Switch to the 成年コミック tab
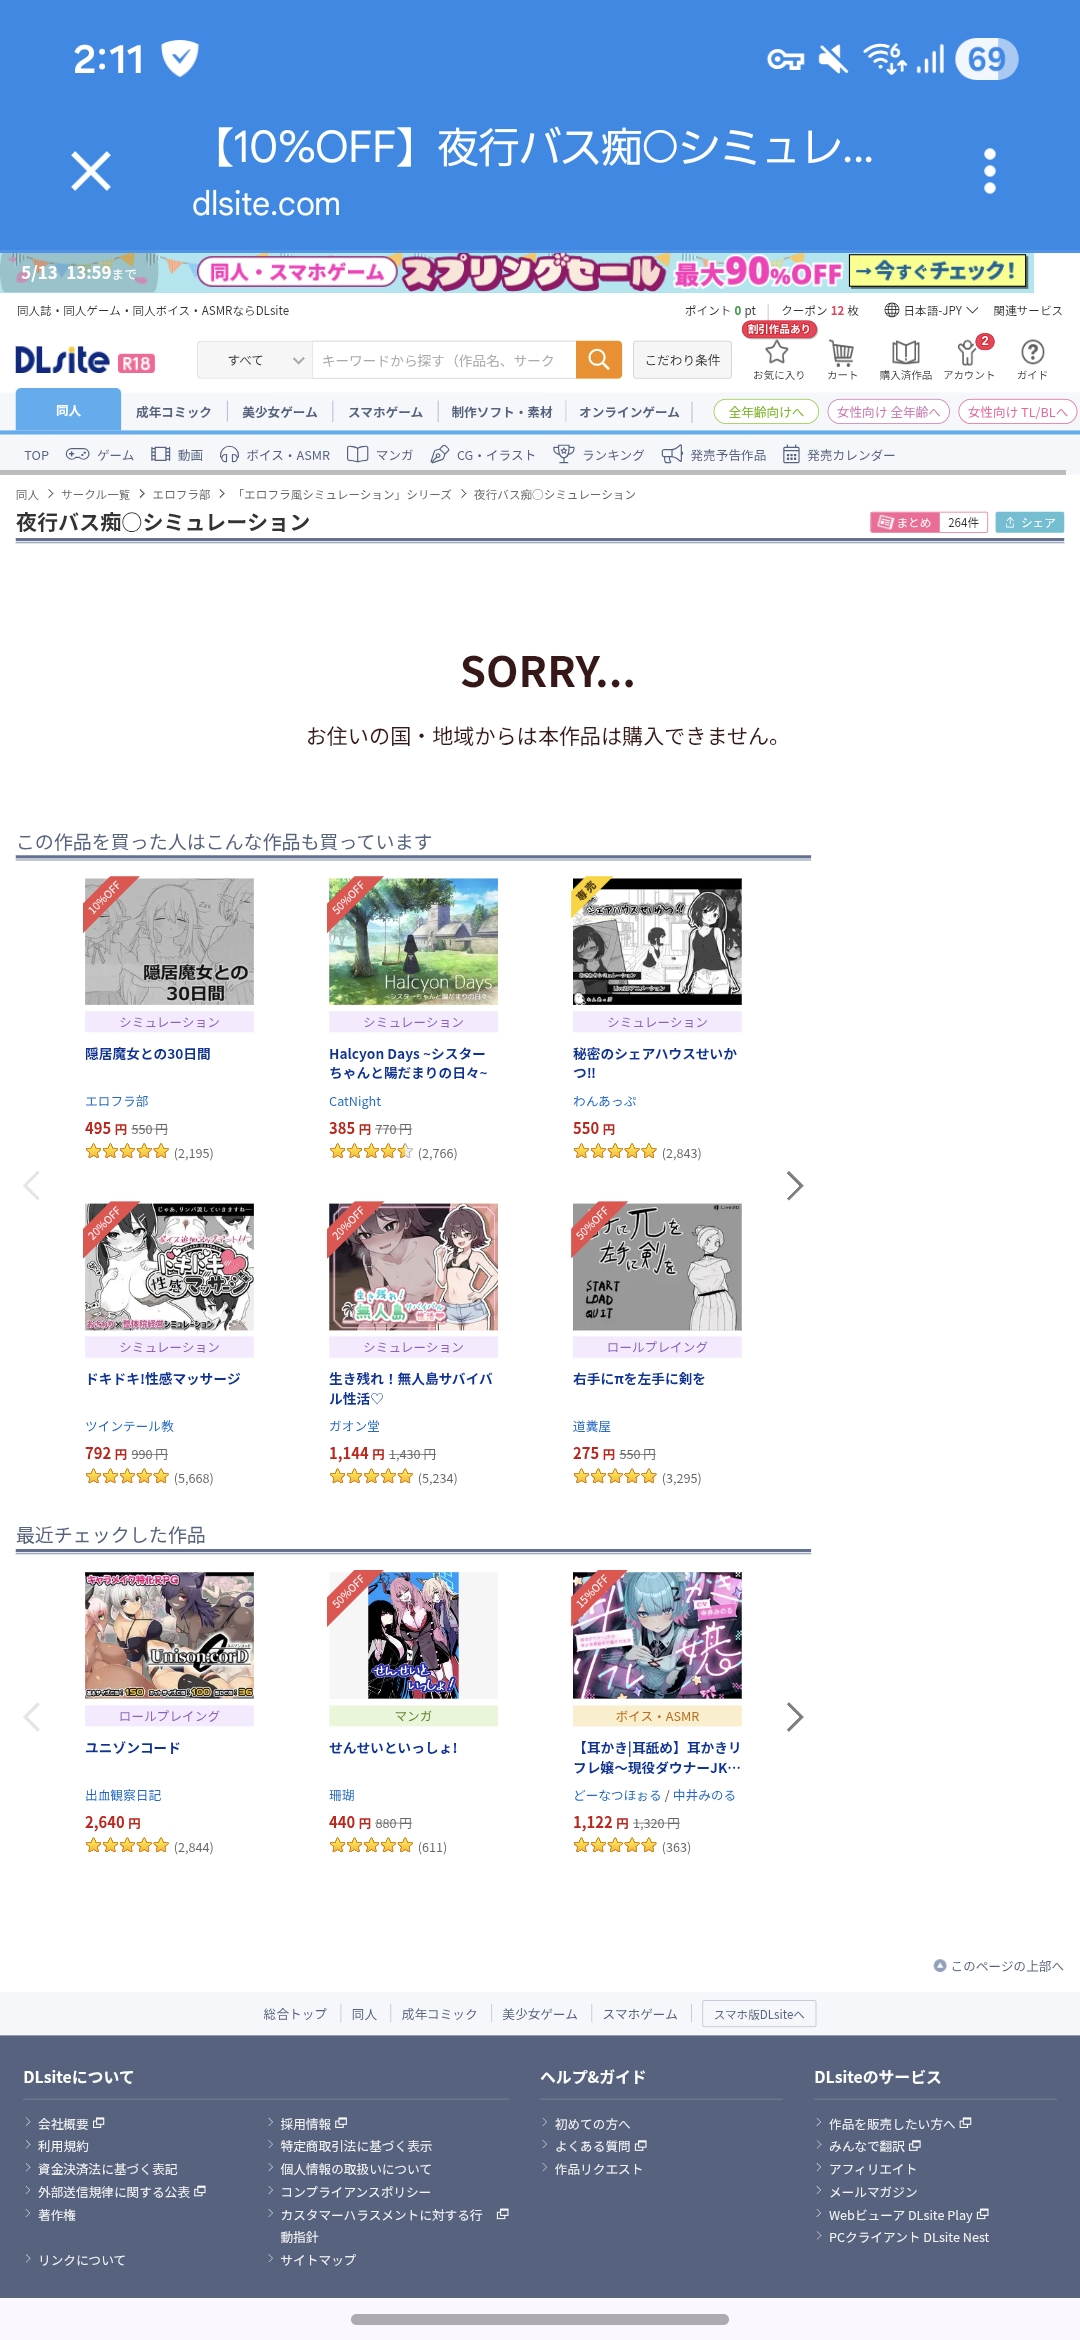The height and width of the screenshot is (2340, 1080). click(174, 412)
